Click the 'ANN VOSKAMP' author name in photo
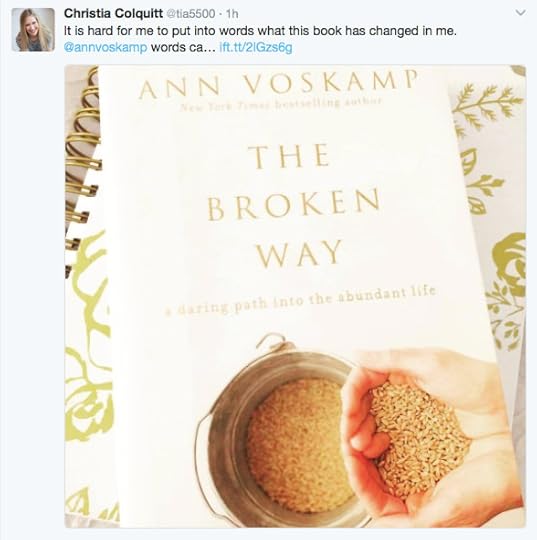537x540 pixels. tap(278, 84)
